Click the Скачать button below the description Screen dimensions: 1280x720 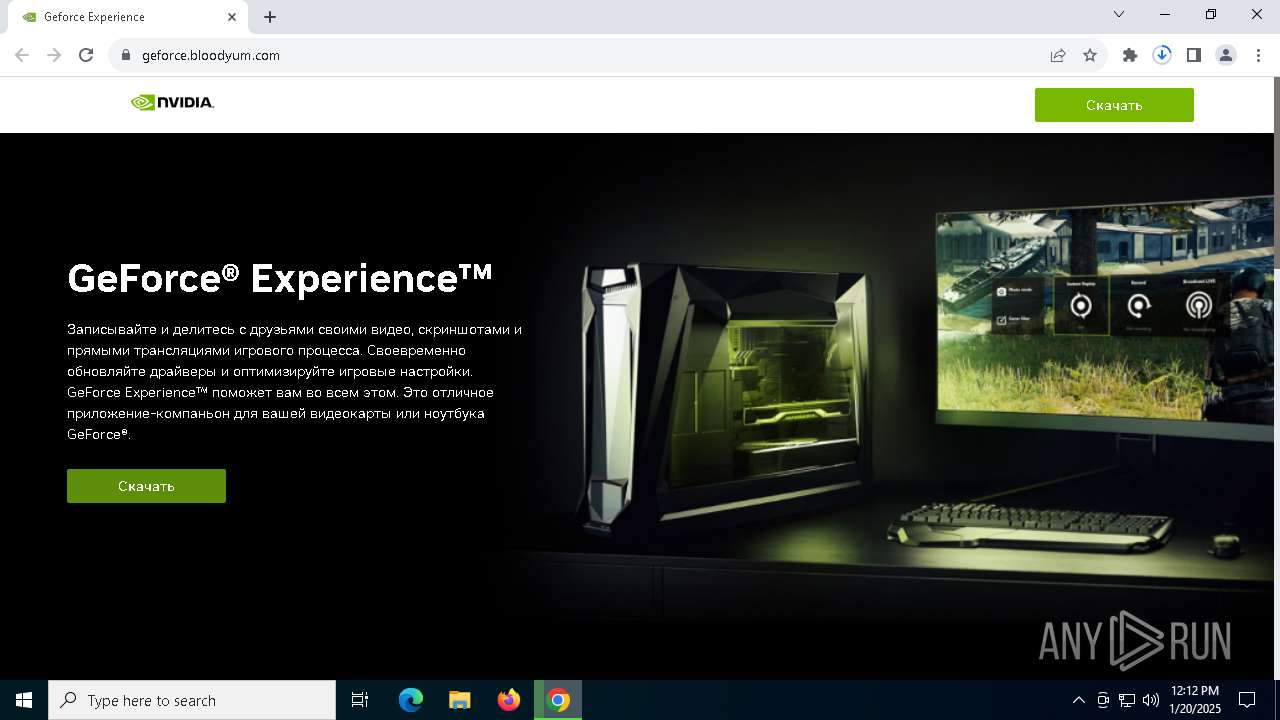(x=146, y=486)
